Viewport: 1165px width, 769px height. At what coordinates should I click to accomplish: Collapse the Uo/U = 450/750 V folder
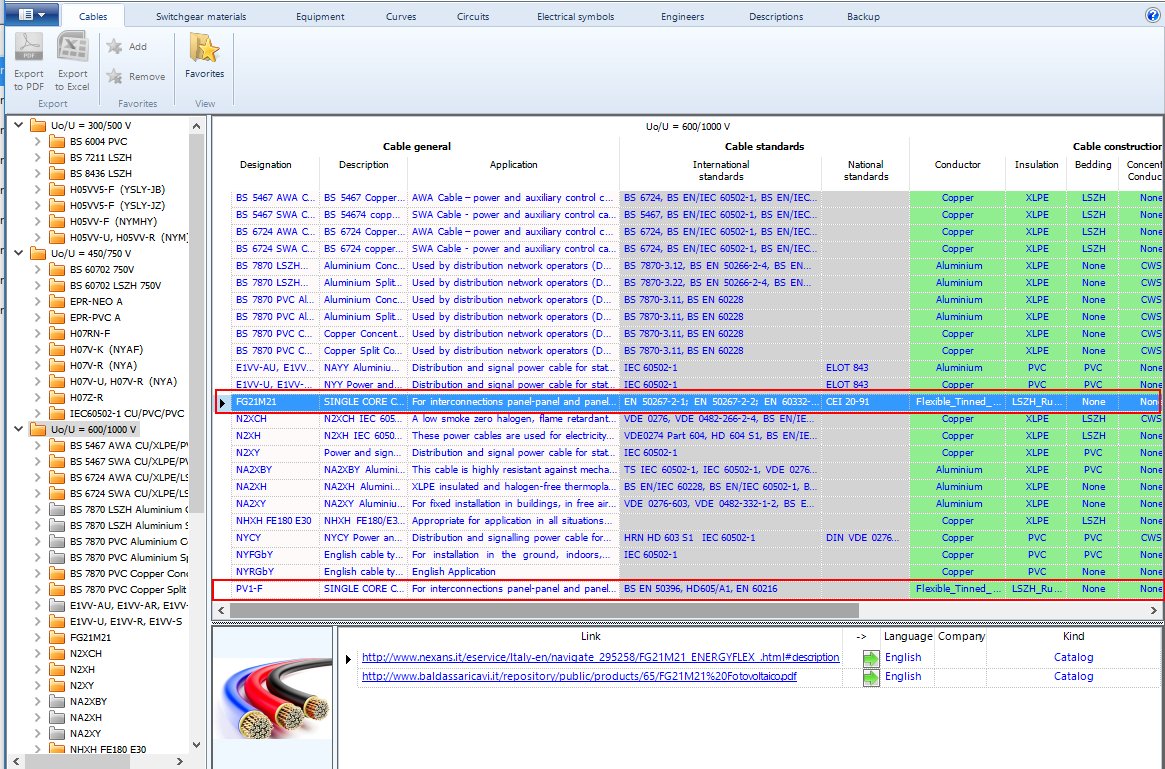tap(21, 254)
